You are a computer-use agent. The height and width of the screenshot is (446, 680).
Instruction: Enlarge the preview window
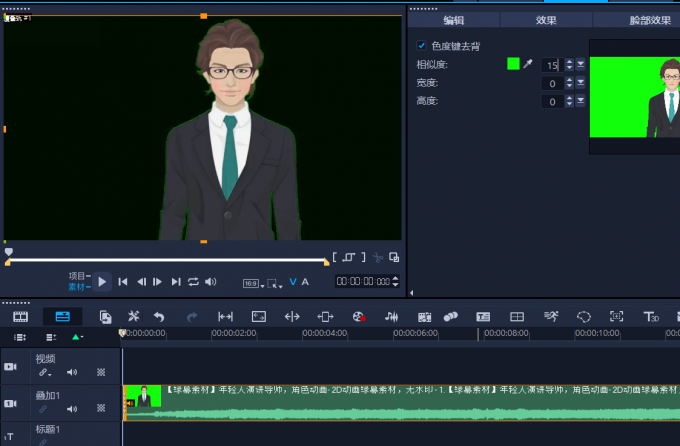(x=394, y=257)
